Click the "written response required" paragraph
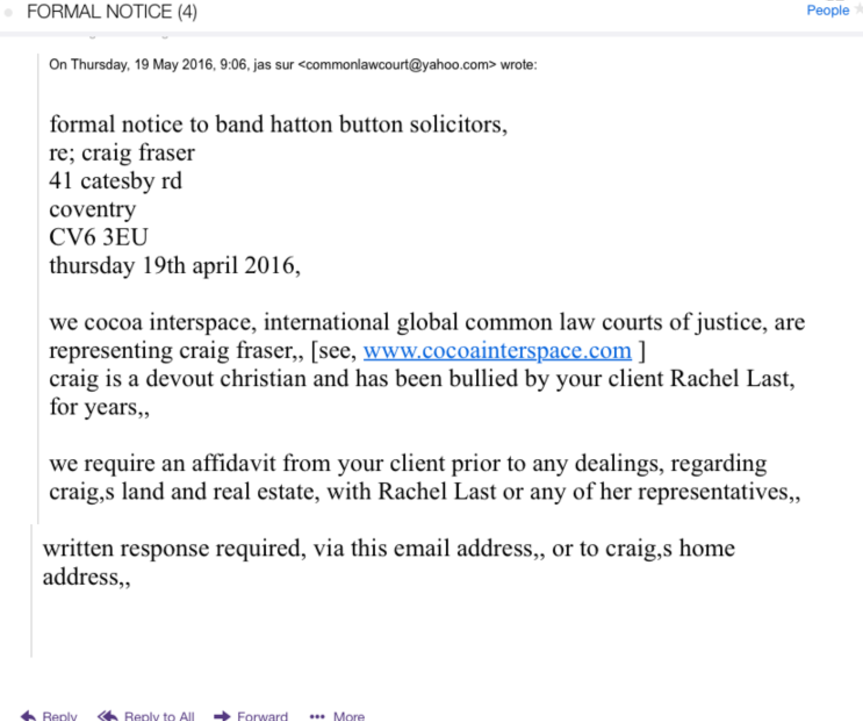The width and height of the screenshot is (863, 721). tap(389, 562)
